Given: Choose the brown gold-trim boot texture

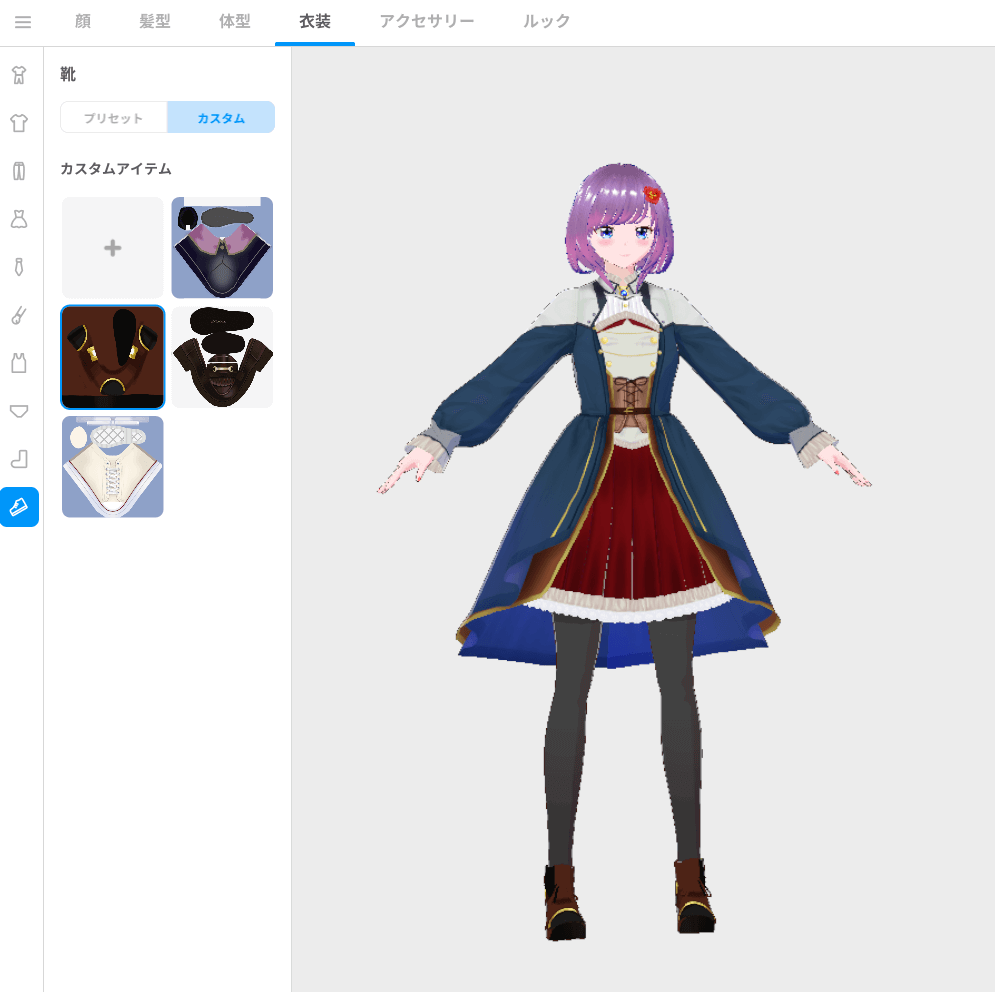Looking at the screenshot, I should pos(113,357).
